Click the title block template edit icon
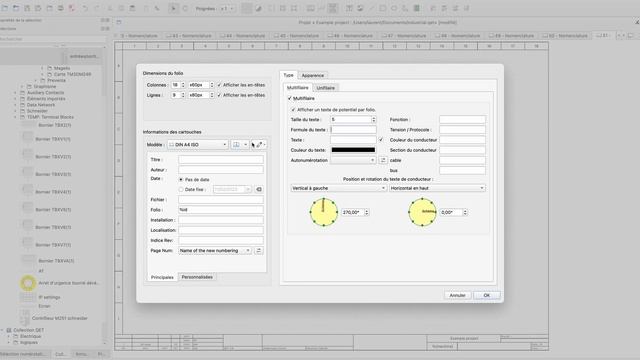Screen dimensions: 640x360 tap(260, 144)
